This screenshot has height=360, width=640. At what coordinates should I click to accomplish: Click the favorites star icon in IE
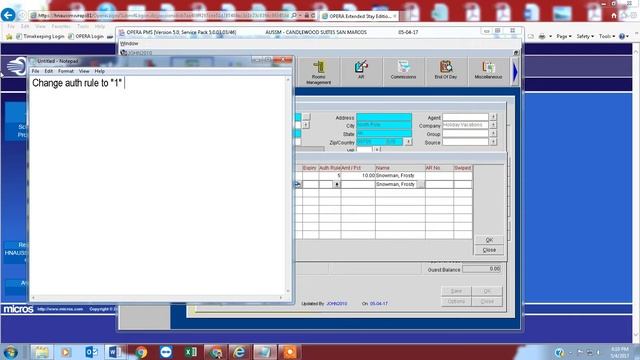point(9,36)
